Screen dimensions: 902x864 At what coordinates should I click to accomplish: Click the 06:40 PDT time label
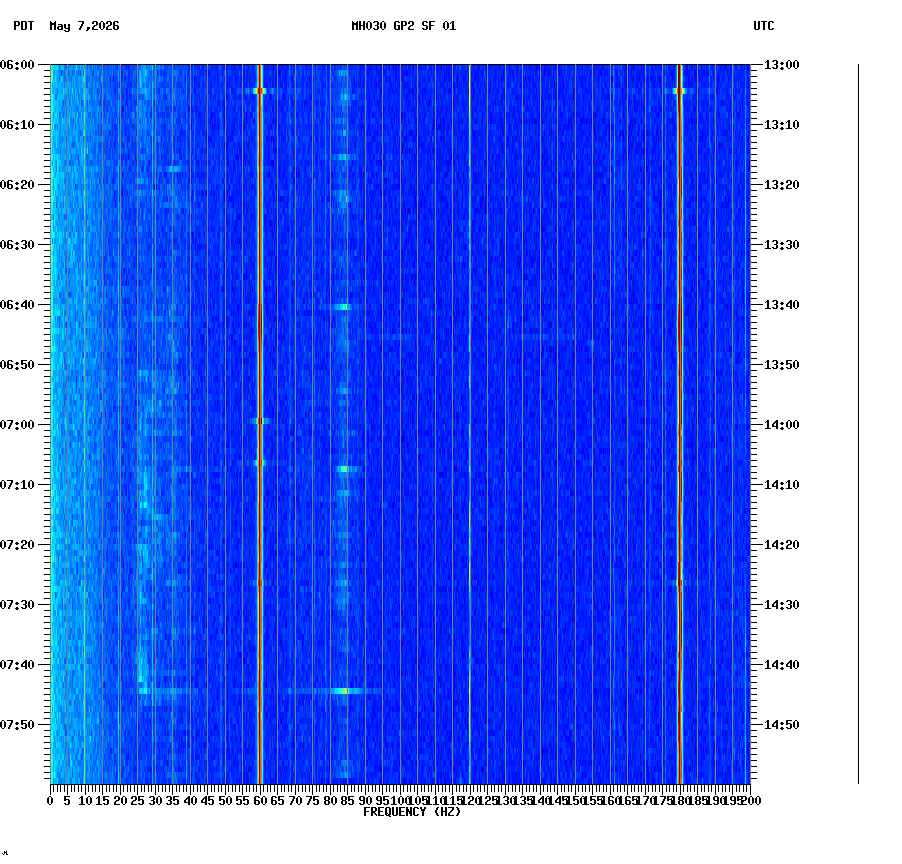tap(17, 305)
